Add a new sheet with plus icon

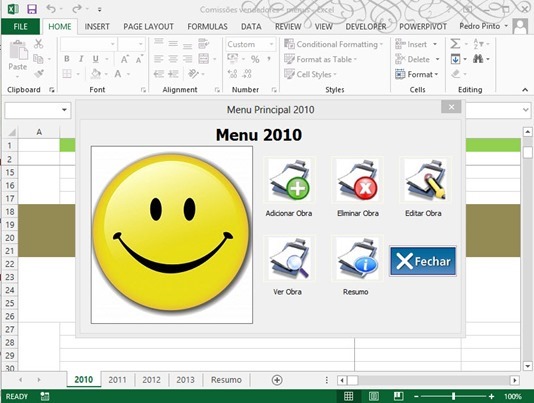[277, 380]
